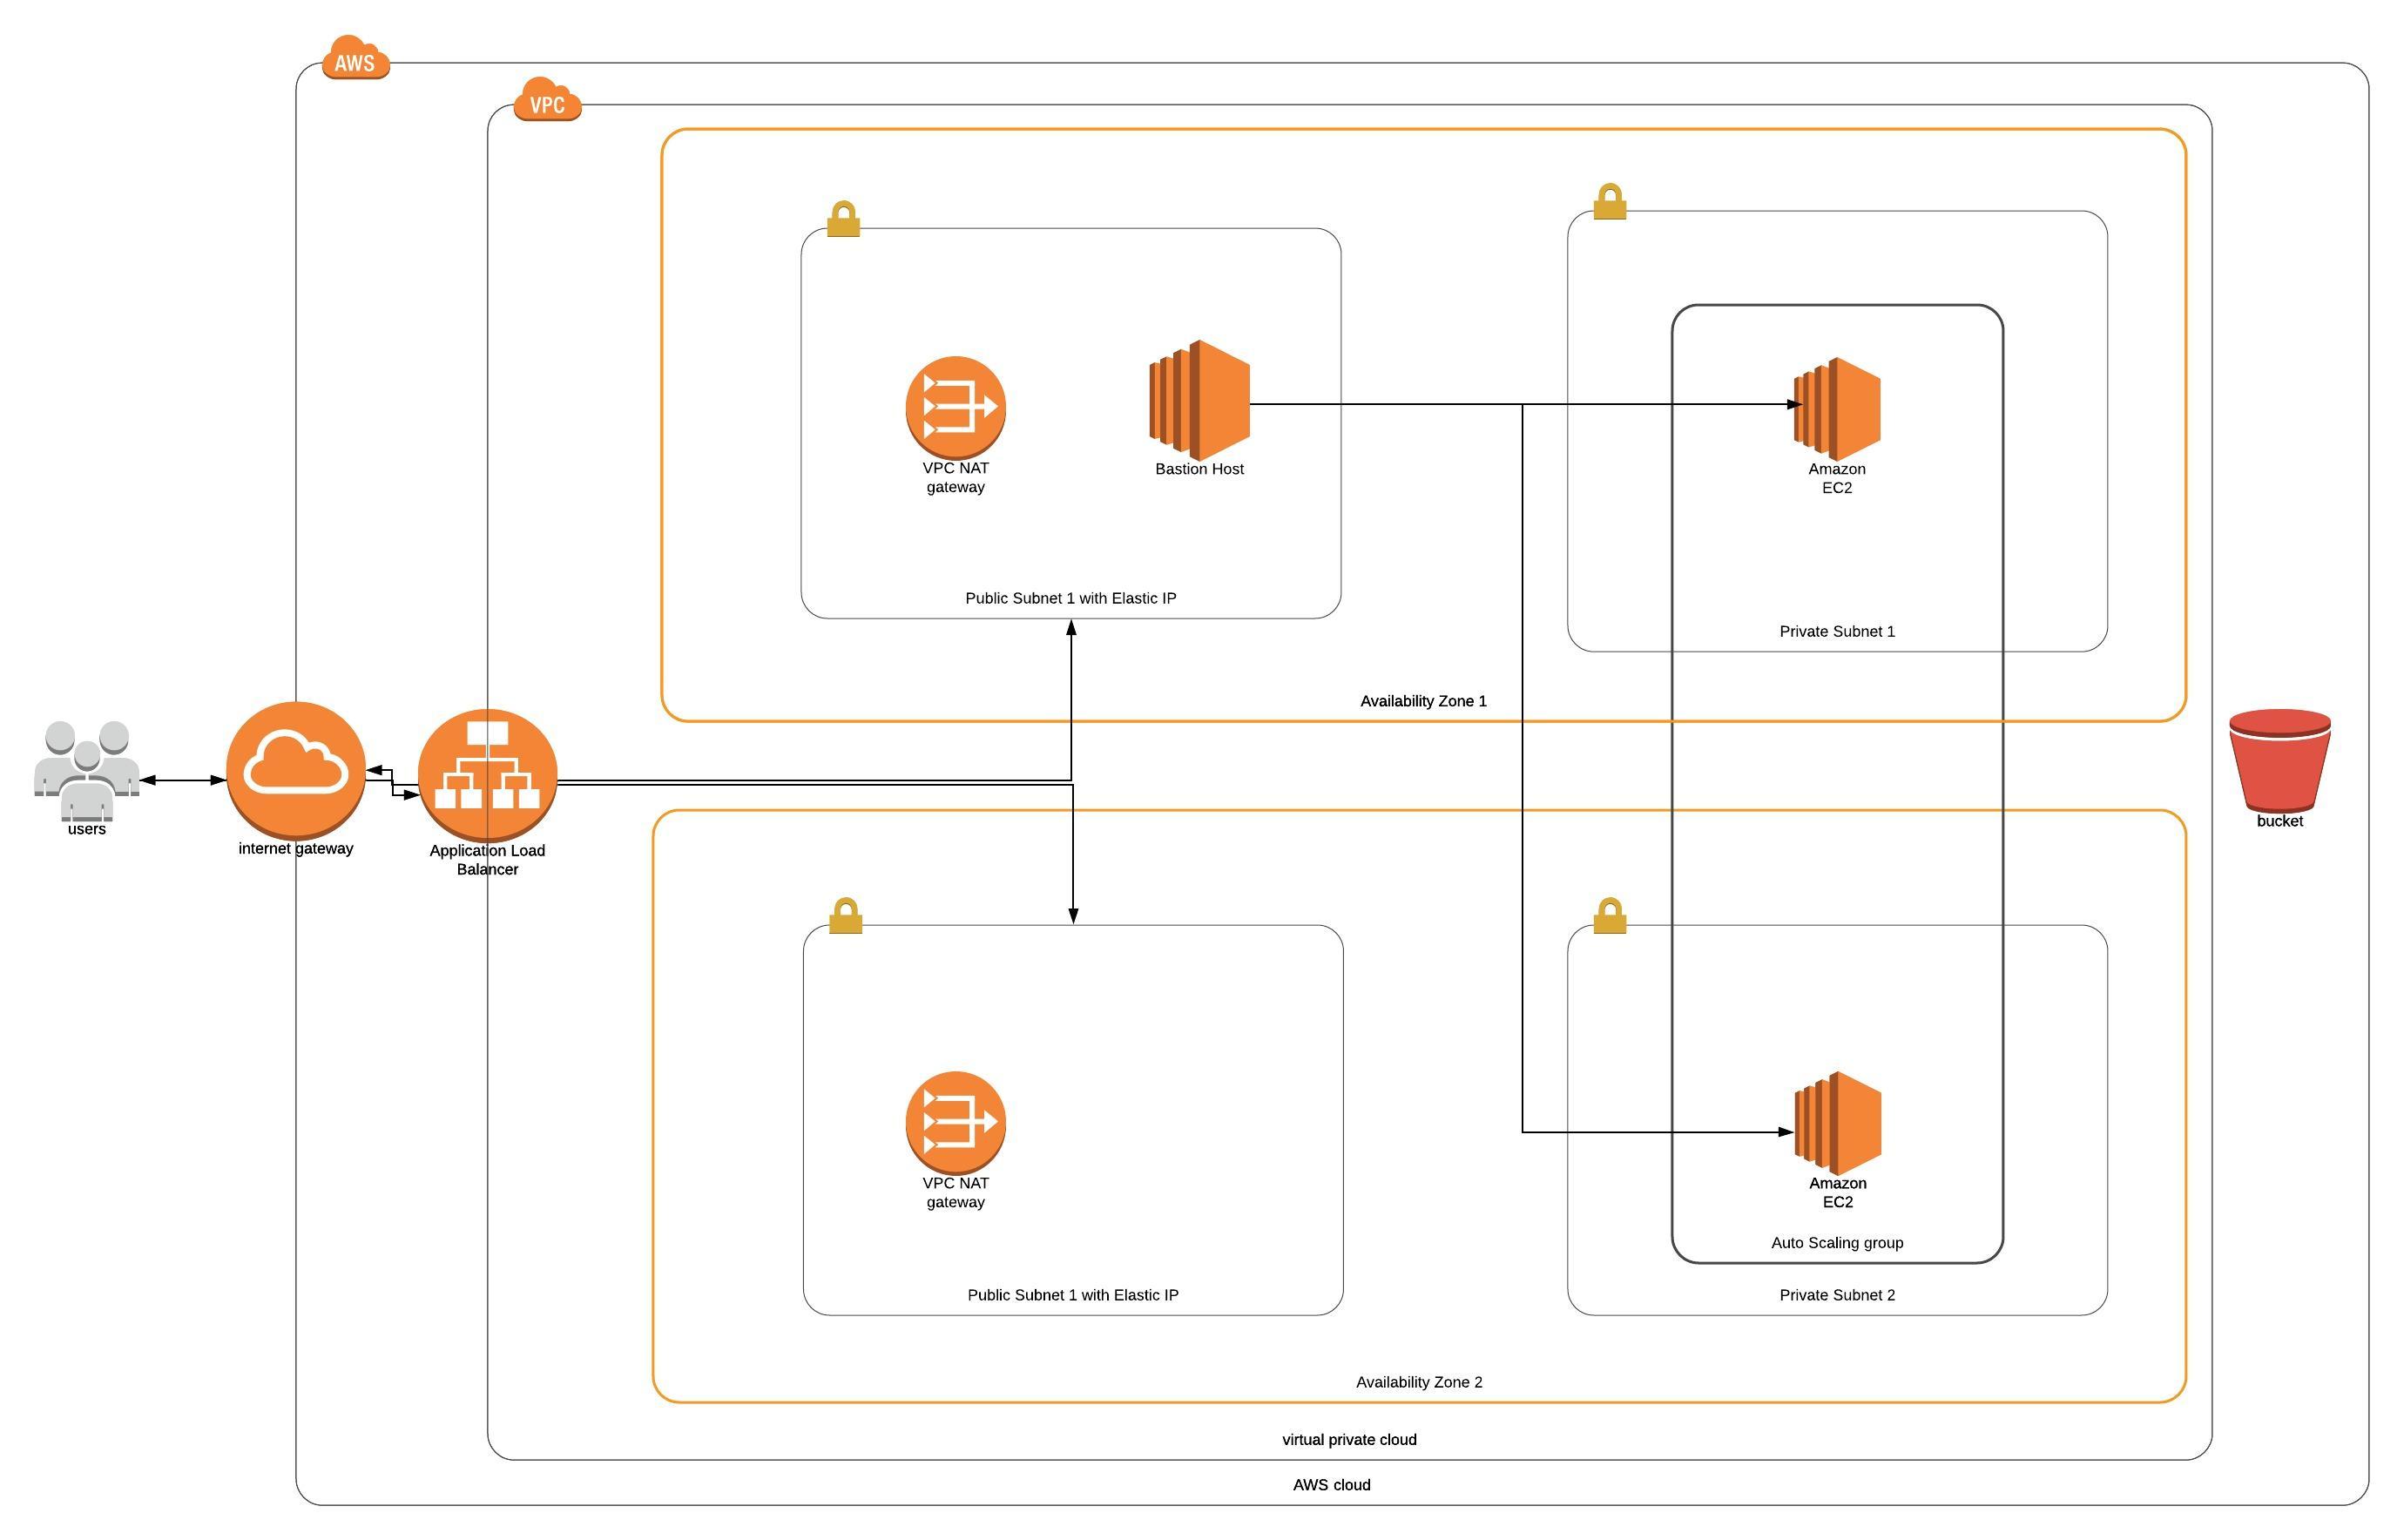Select the virtual private cloud label
The image size is (2404, 1540).
(x=1349, y=1440)
